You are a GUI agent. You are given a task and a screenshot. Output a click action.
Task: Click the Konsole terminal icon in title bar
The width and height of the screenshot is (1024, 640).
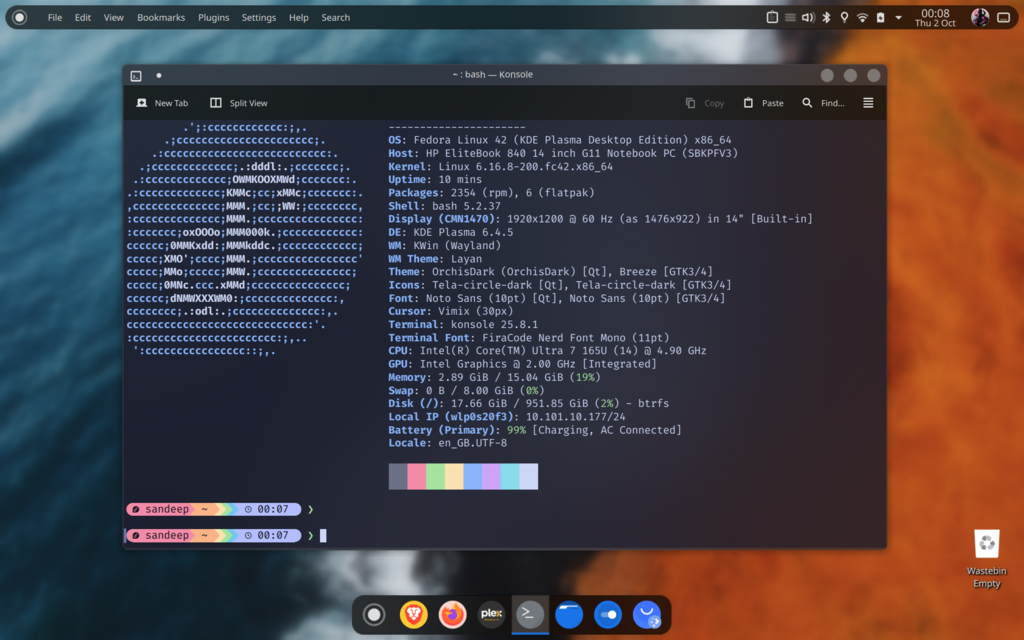(136, 76)
